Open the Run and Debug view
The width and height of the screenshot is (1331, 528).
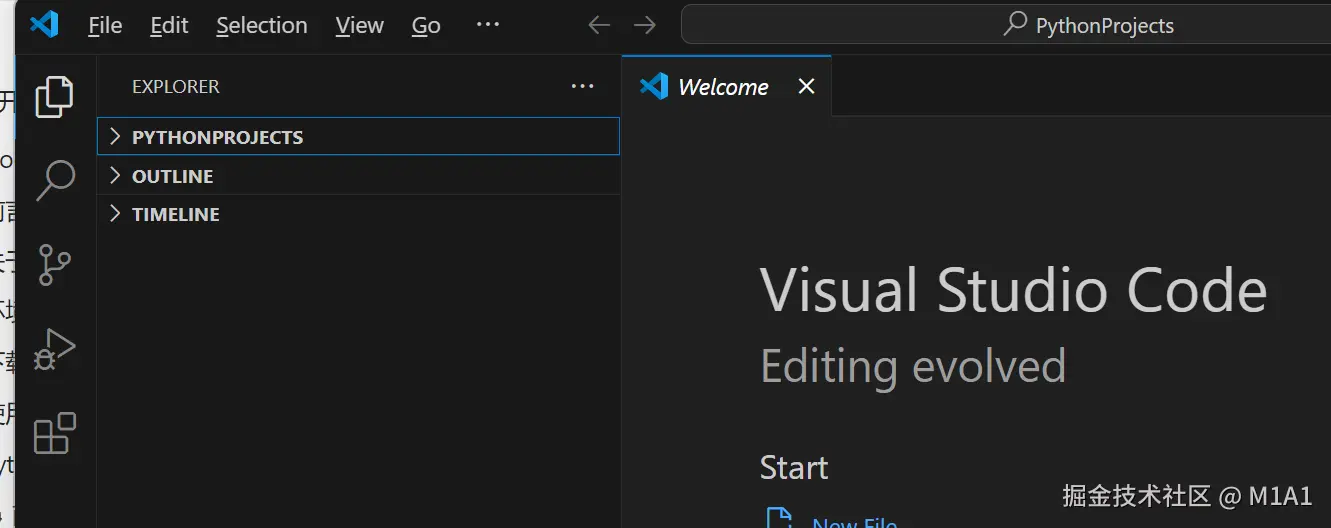click(x=55, y=349)
